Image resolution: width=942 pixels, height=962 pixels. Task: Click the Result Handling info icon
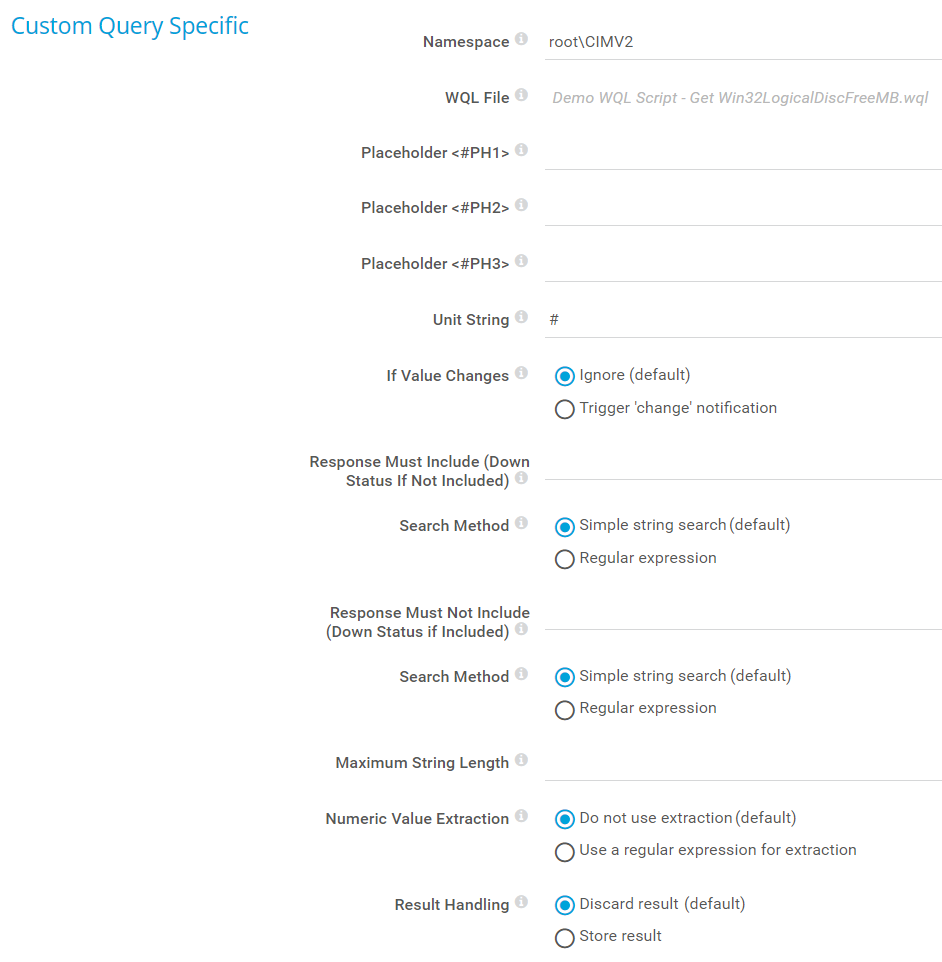pyautogui.click(x=521, y=903)
